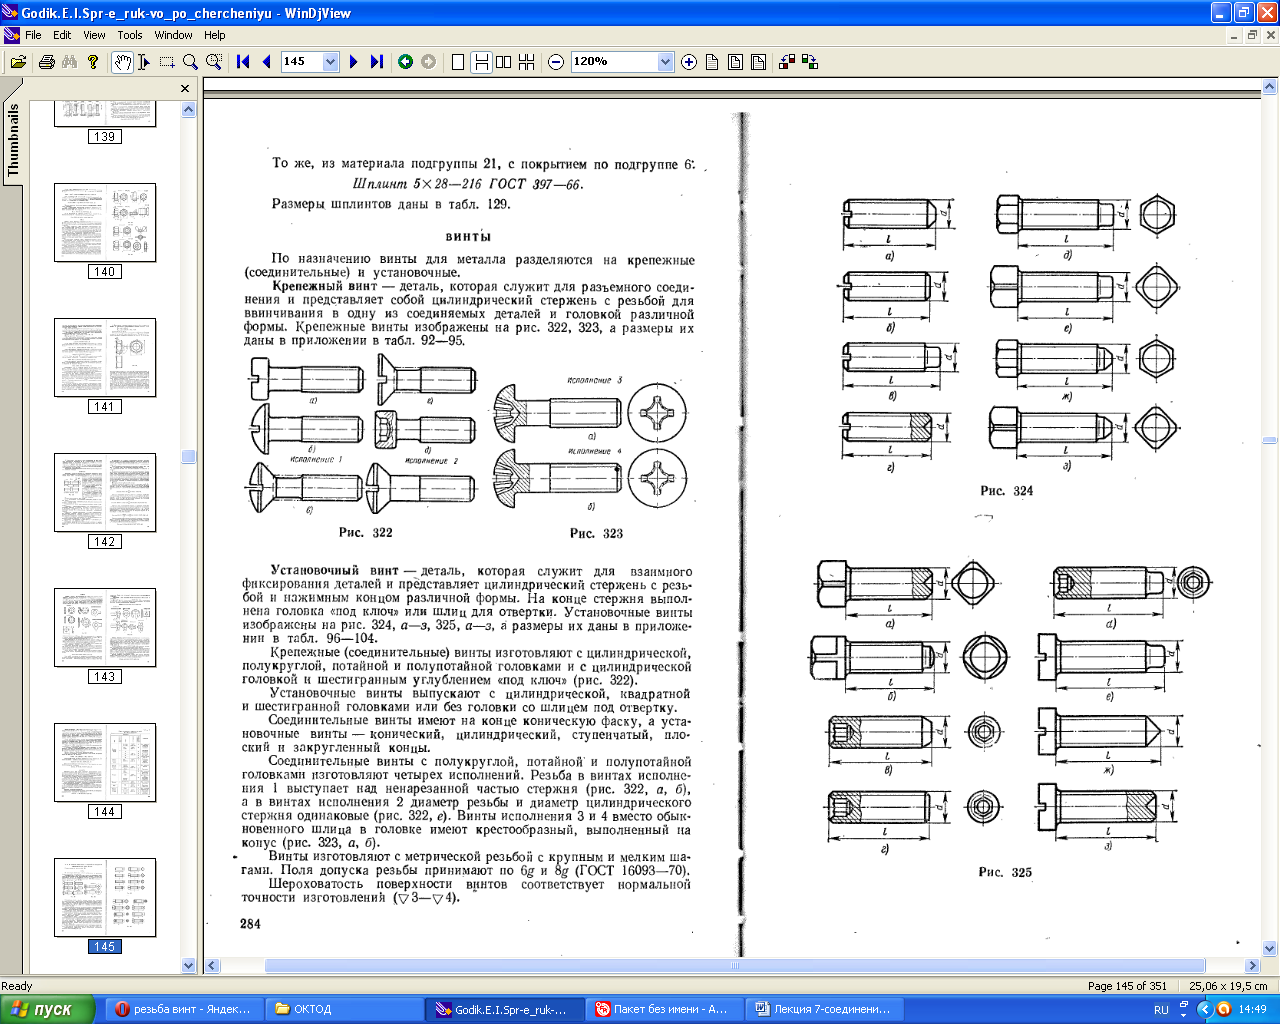Click the page number field showing 145
This screenshot has height=1024, width=1280.
pos(302,62)
